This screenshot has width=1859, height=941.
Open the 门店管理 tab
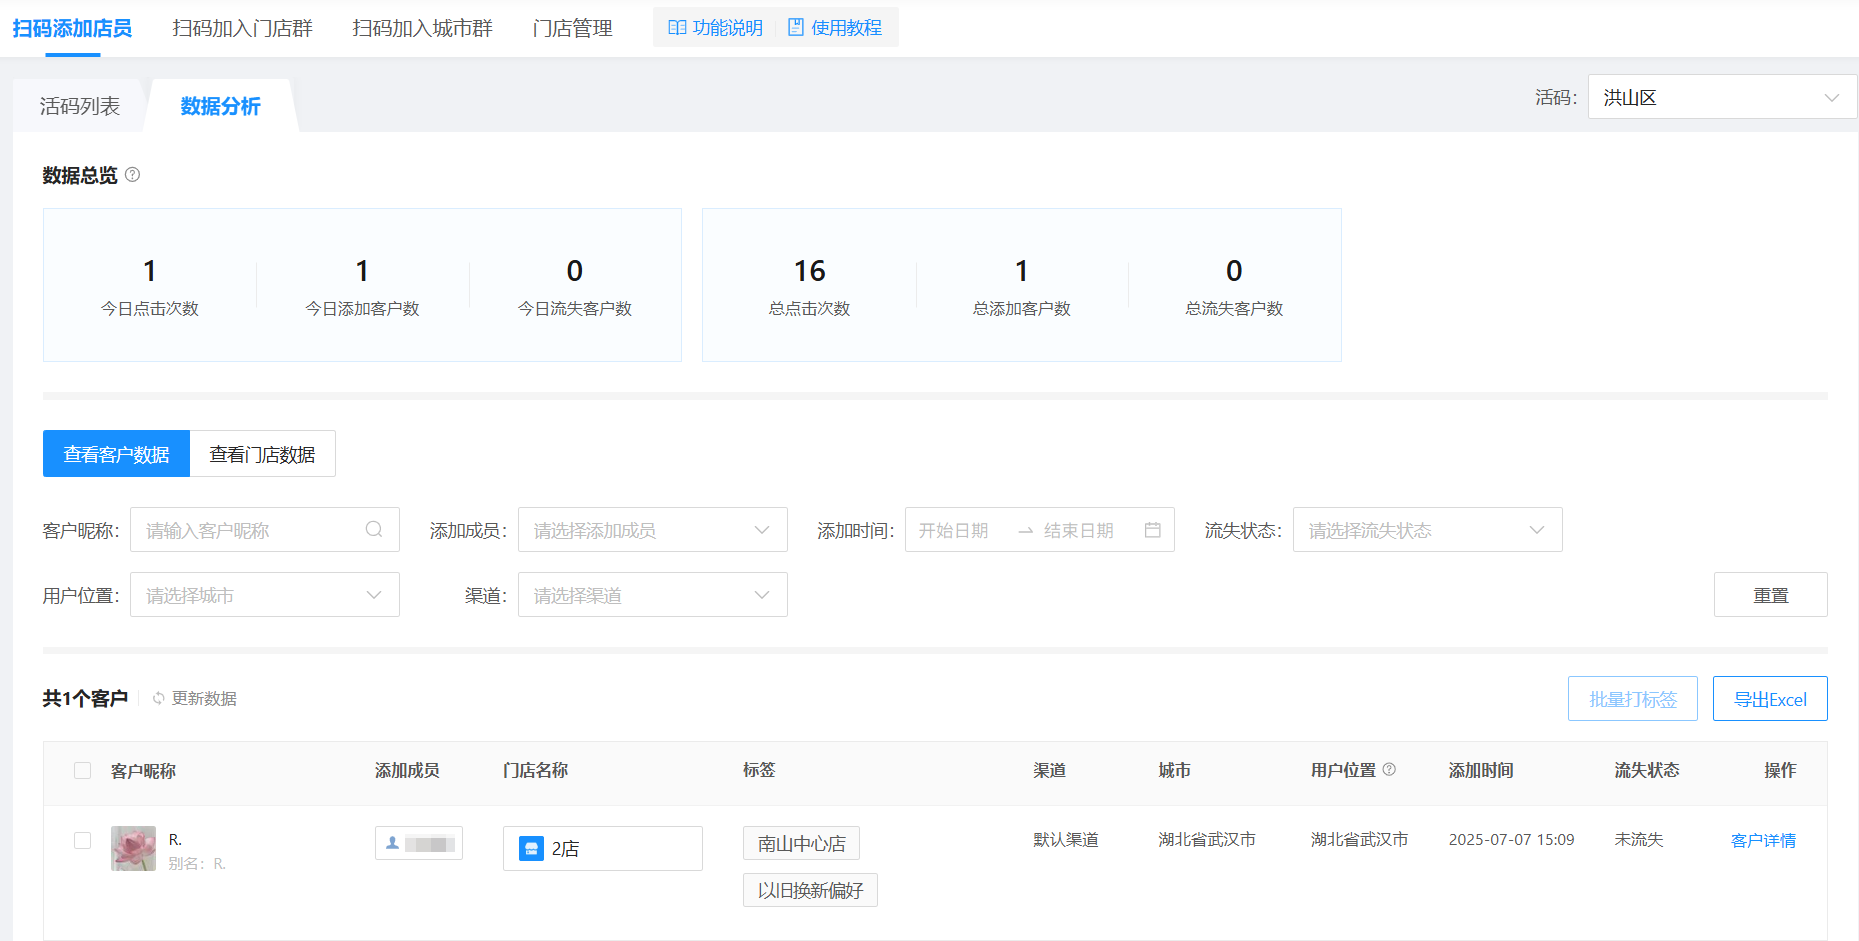pyautogui.click(x=572, y=28)
